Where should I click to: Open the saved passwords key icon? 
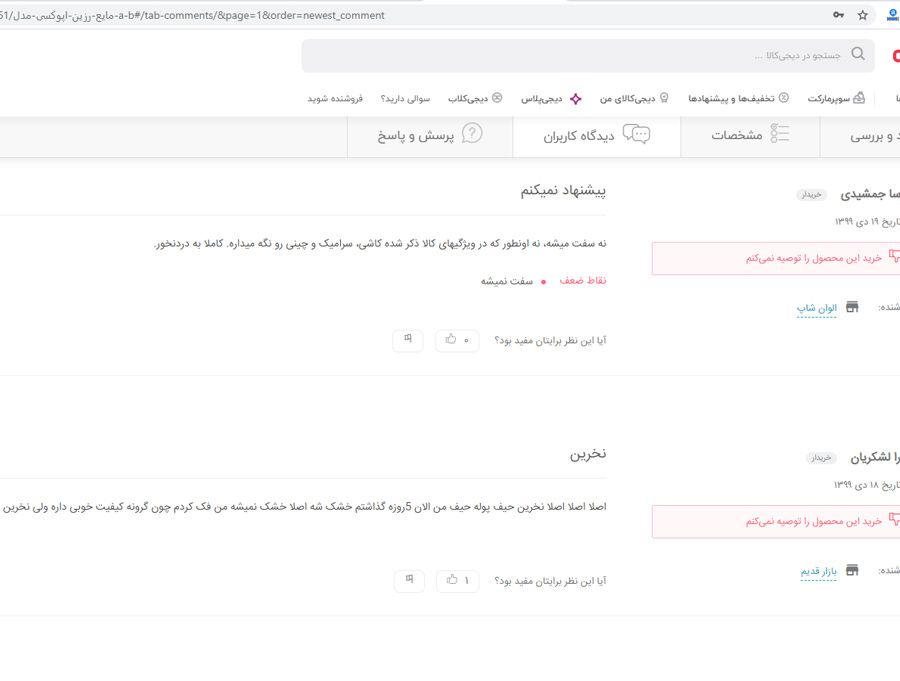(x=839, y=16)
